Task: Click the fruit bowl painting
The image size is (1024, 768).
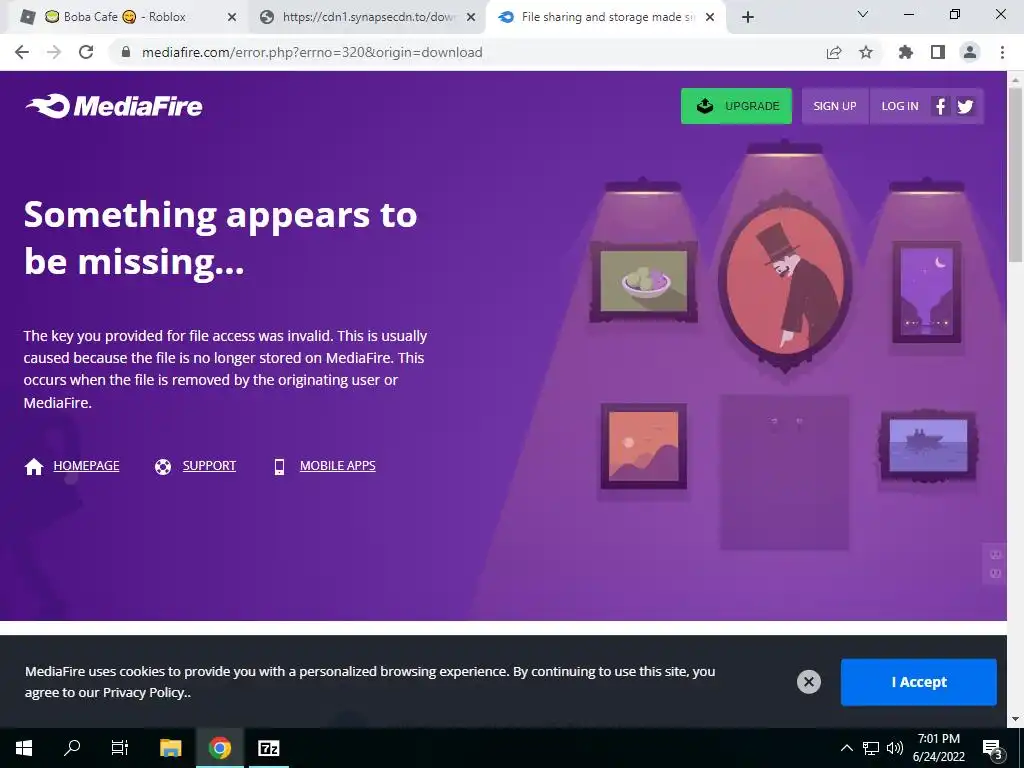Action: pyautogui.click(x=643, y=281)
